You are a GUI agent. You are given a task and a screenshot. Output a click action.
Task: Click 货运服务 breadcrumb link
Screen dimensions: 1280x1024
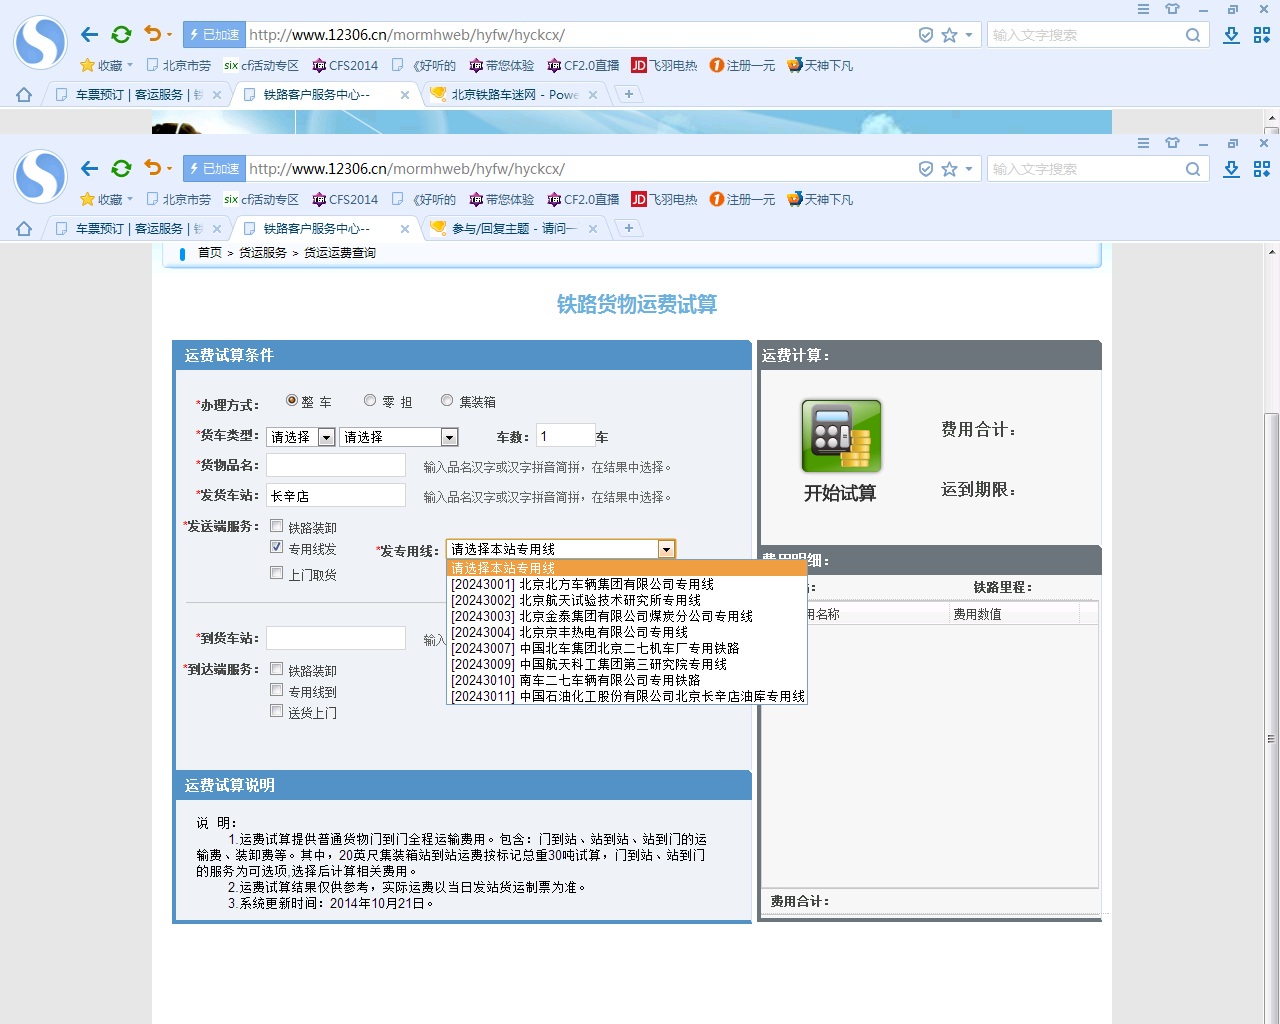263,253
